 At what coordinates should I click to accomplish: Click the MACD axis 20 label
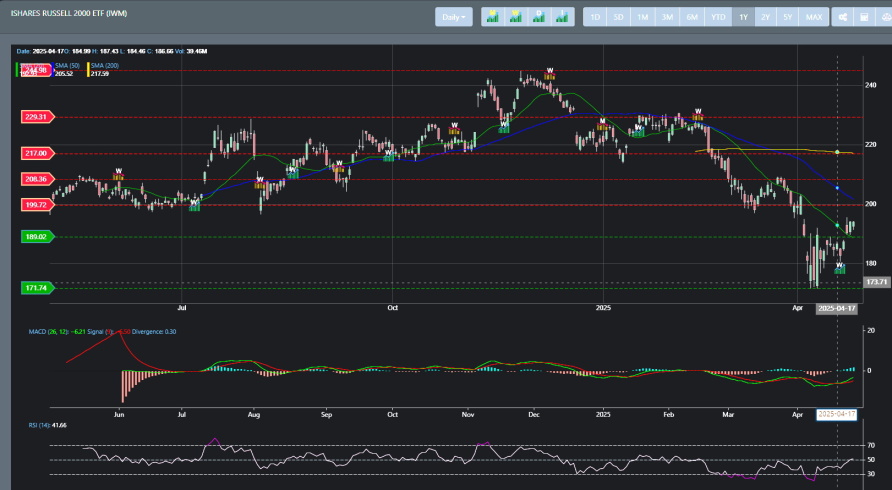[870, 330]
